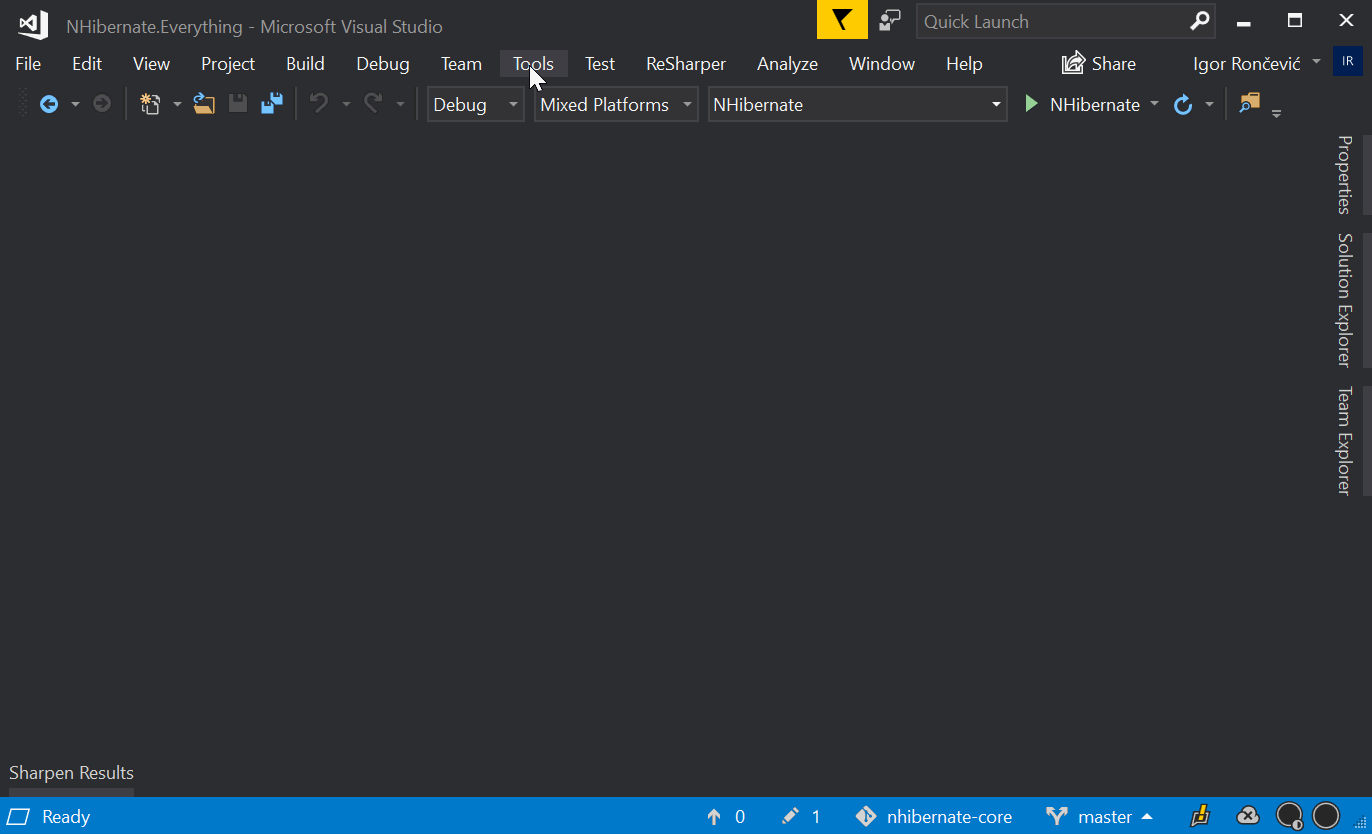
Task: Click the Find in Files folder icon
Action: (x=1249, y=103)
